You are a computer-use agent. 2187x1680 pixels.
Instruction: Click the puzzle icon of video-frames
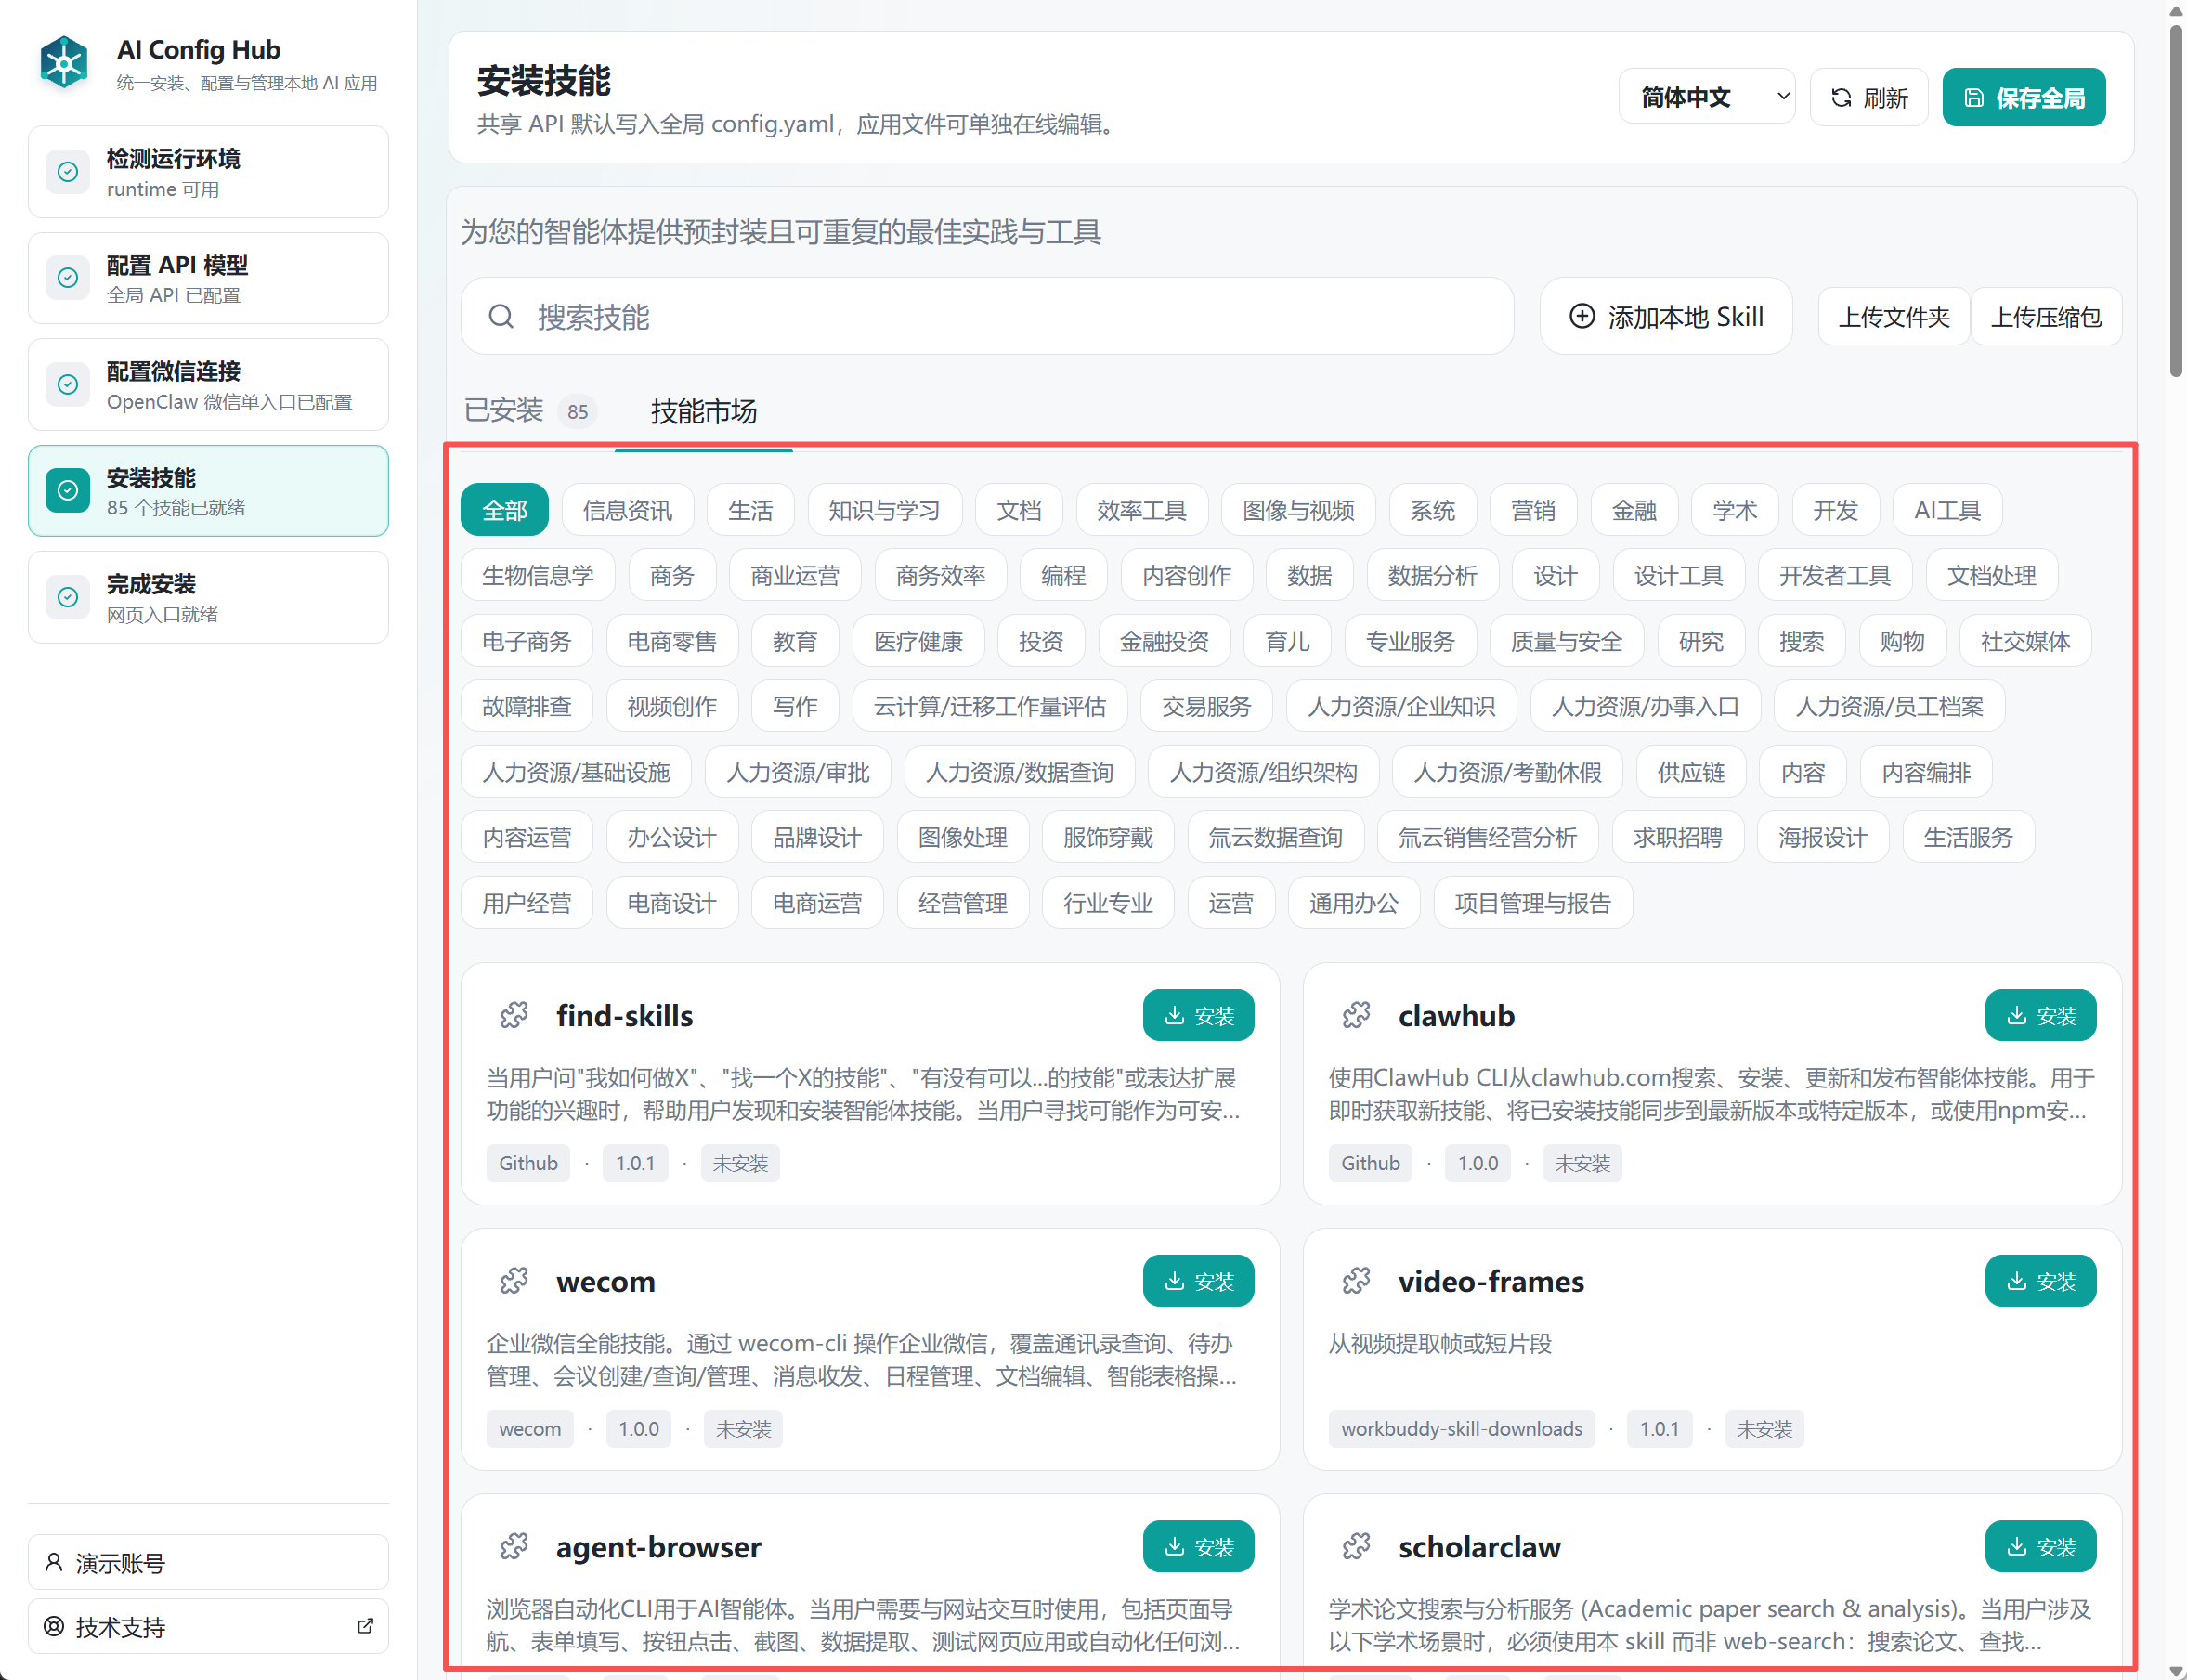1356,1280
